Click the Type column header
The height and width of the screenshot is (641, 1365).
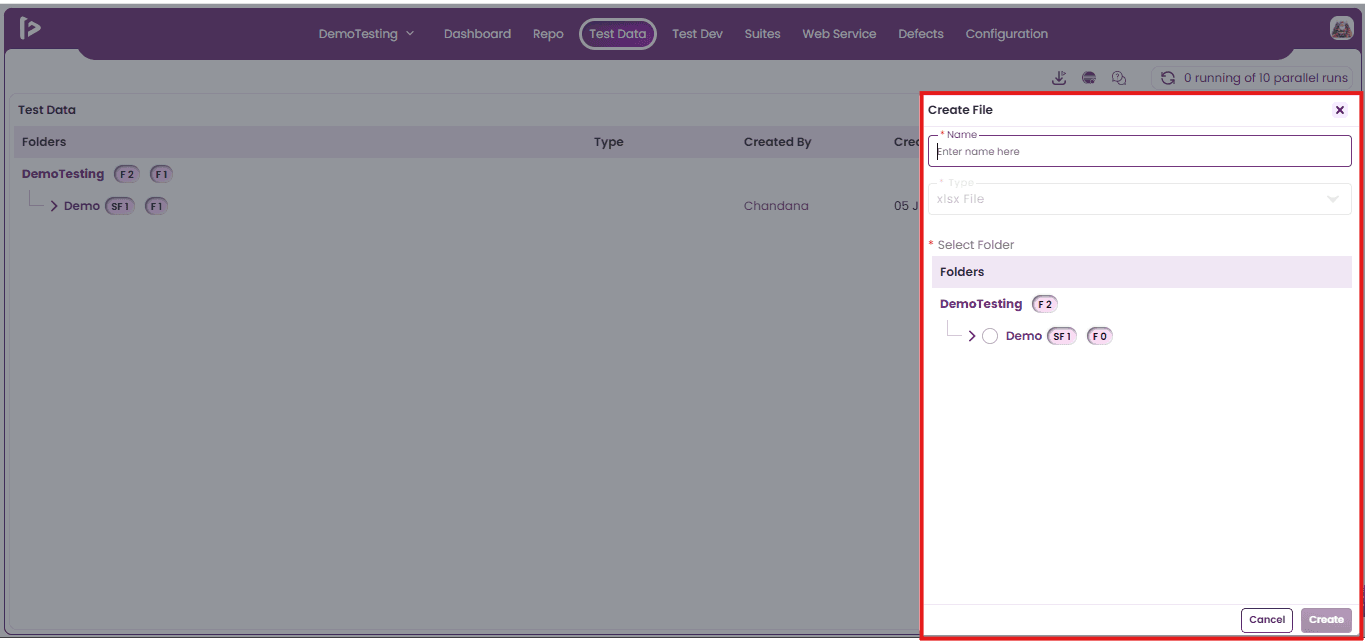click(609, 142)
